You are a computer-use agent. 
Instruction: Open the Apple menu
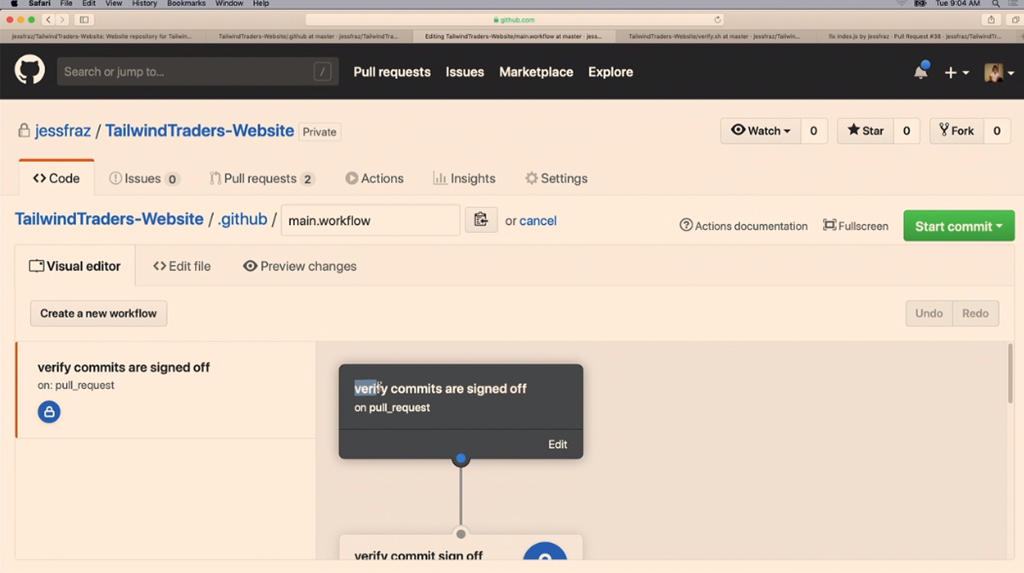tap(14, 3)
